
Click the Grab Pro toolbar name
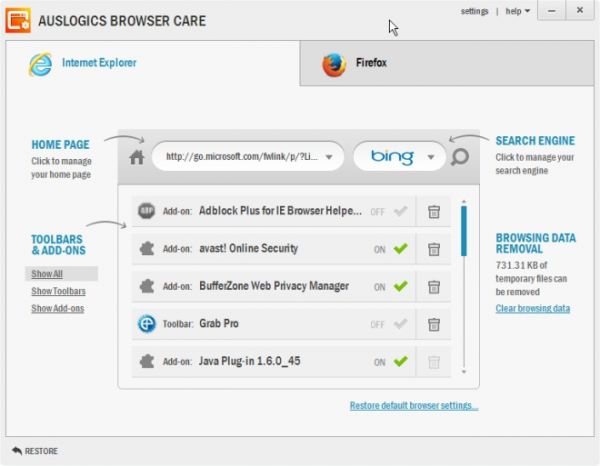[219, 324]
